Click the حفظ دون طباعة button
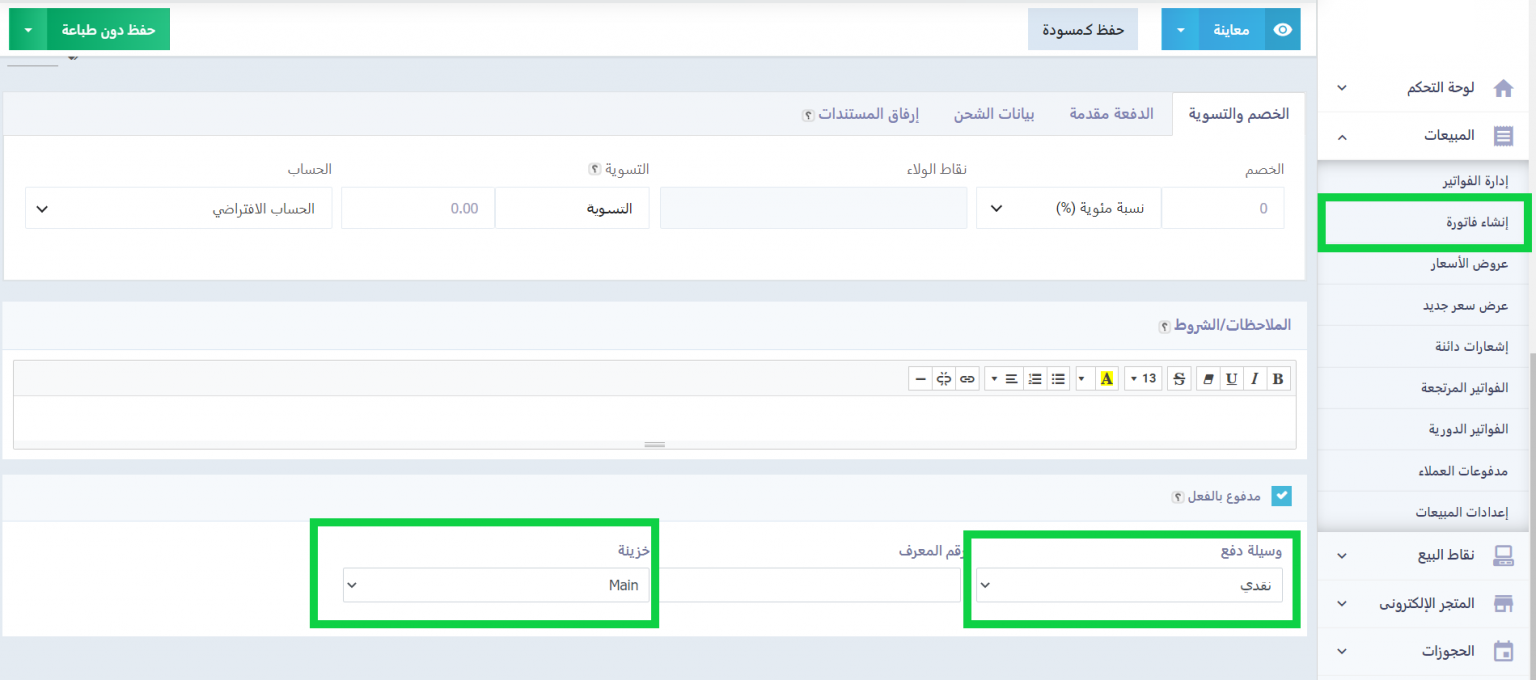Image resolution: width=1536 pixels, height=680 pixels. click(108, 30)
